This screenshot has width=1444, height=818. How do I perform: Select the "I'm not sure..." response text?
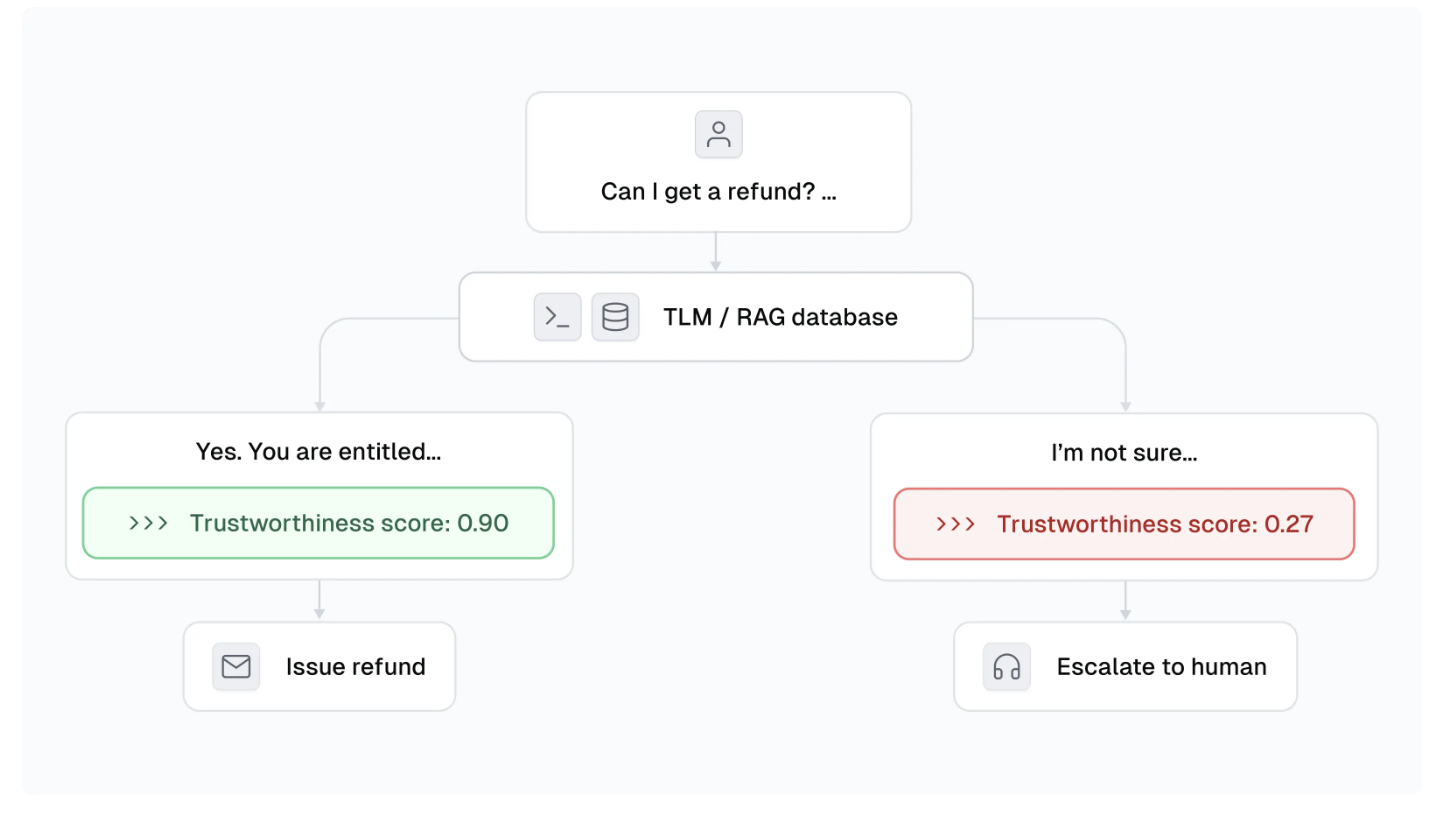1124,452
